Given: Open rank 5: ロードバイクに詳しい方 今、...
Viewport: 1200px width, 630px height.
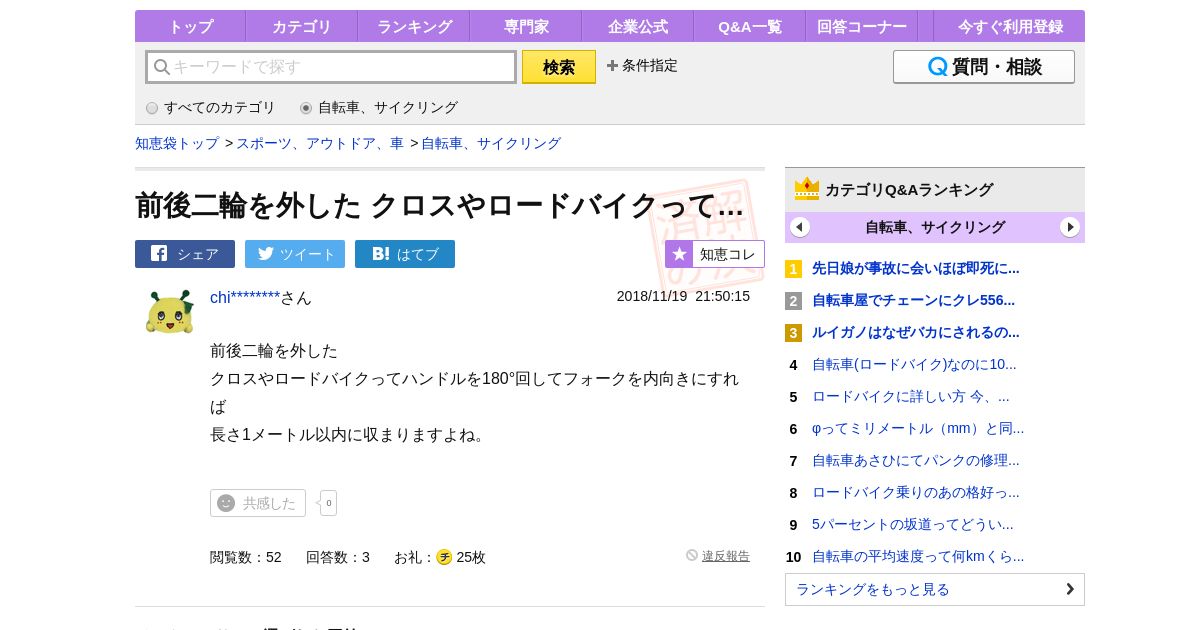Looking at the screenshot, I should (x=911, y=396).
